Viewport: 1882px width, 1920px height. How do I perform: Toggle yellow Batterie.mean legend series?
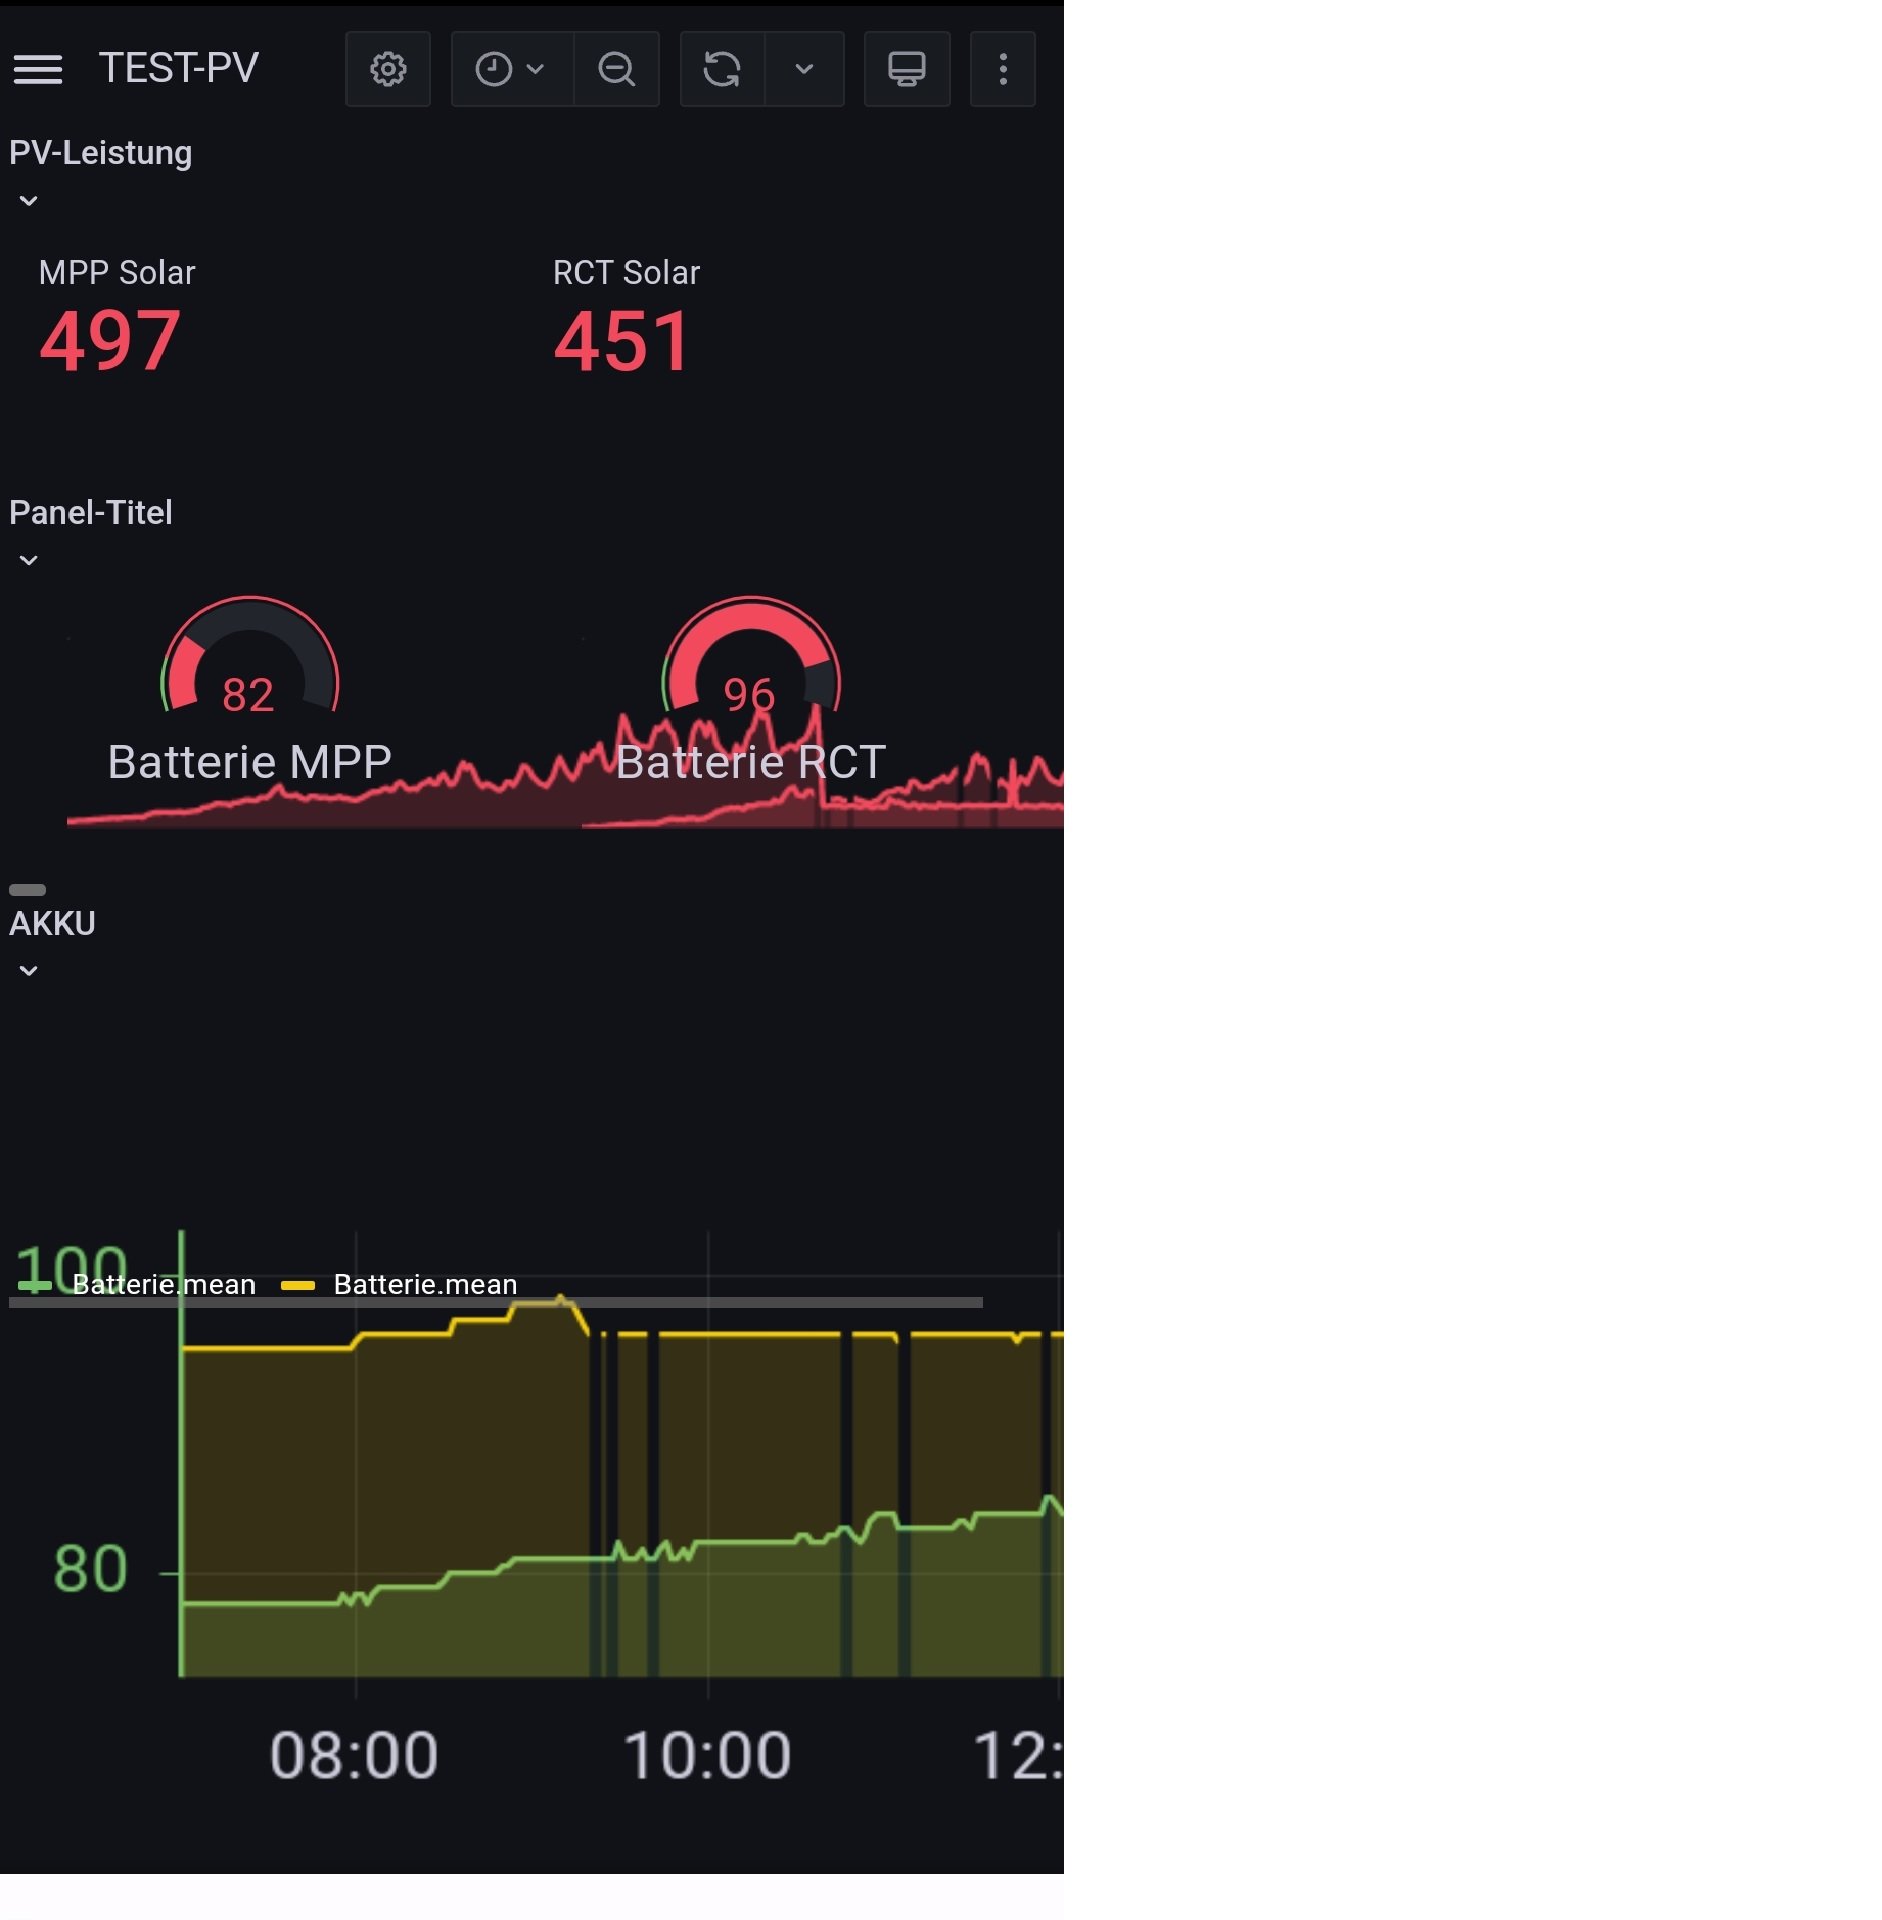tap(425, 1284)
